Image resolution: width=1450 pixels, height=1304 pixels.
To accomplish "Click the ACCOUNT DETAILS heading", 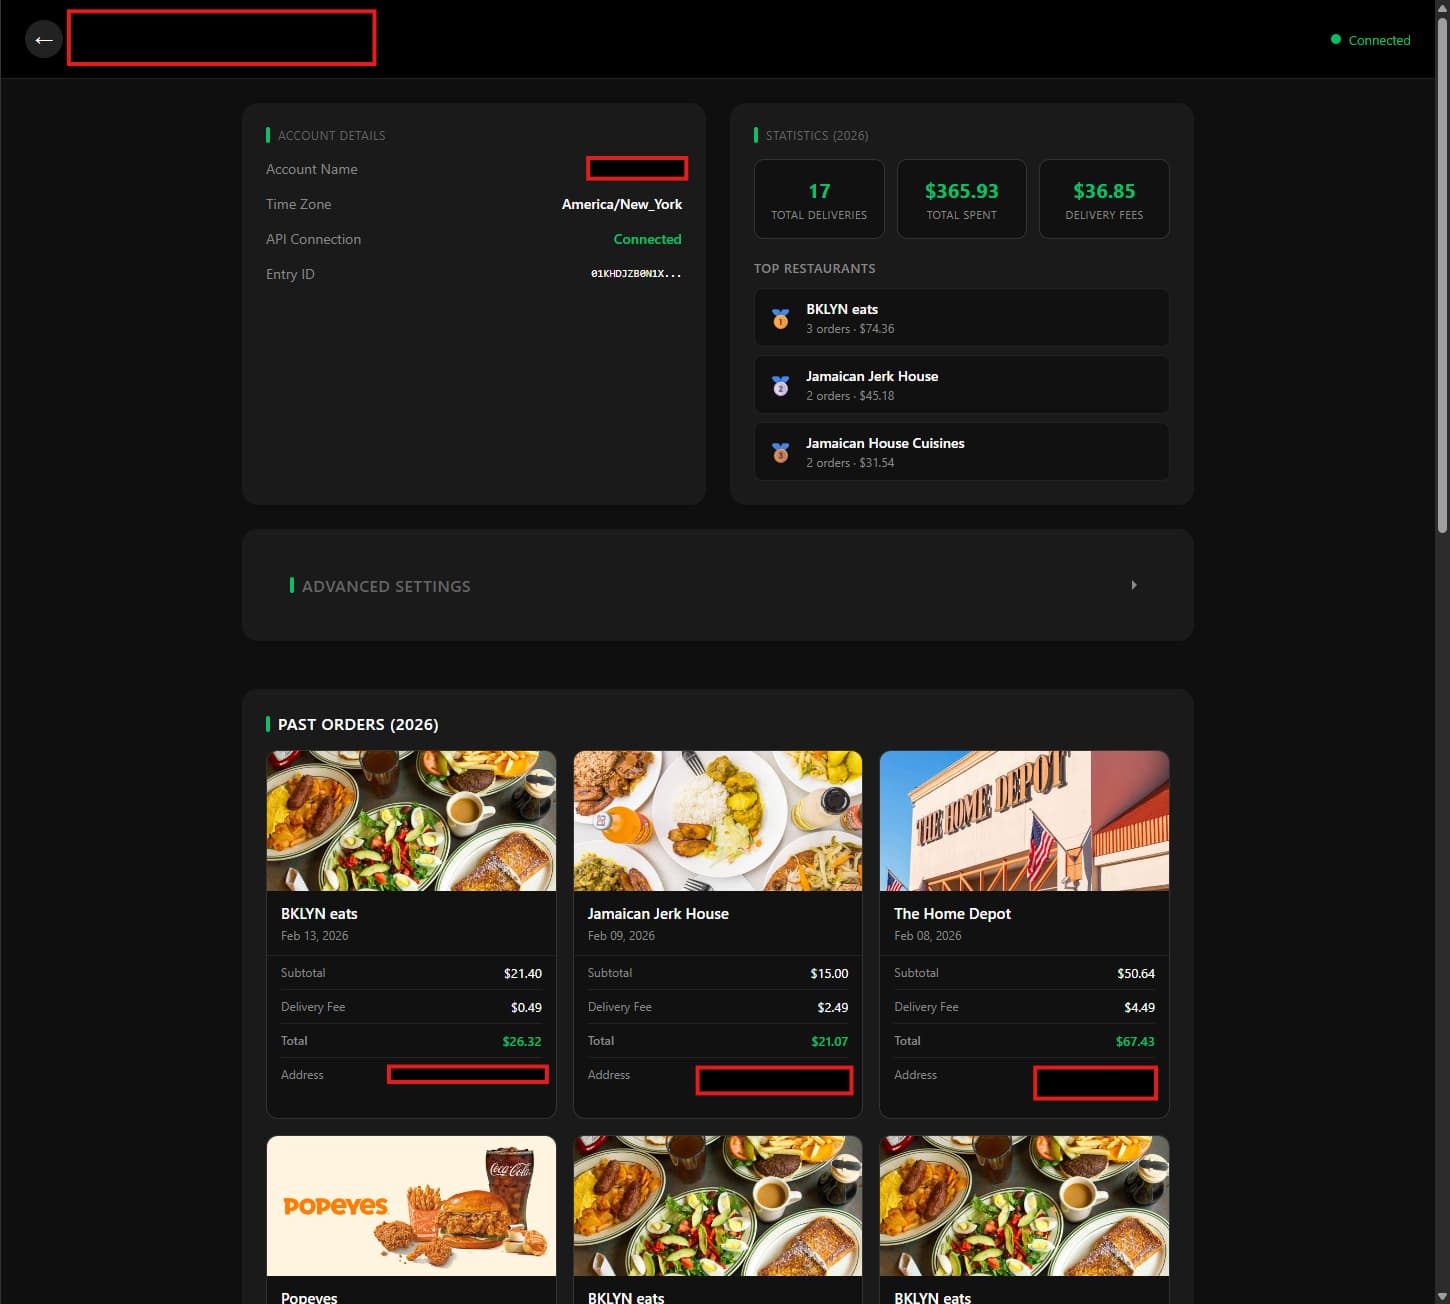I will coord(332,135).
